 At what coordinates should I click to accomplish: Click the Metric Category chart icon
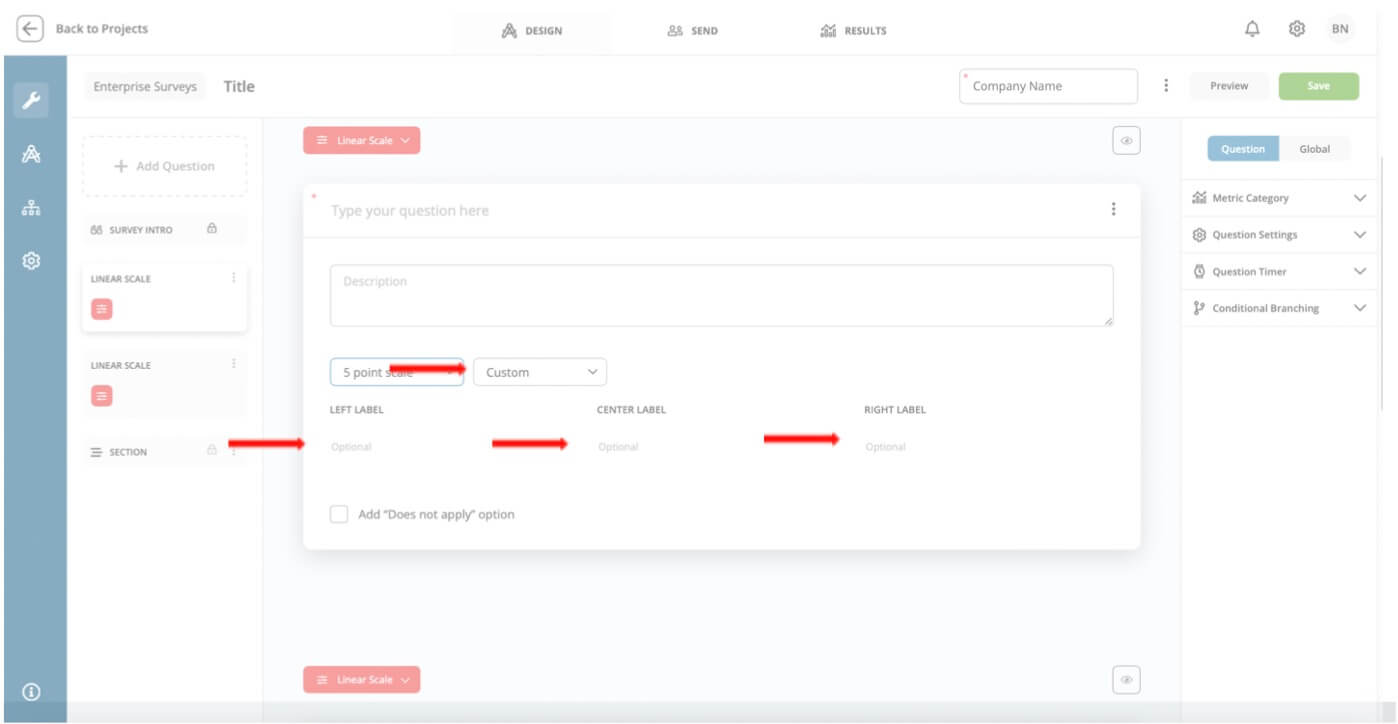[1199, 198]
